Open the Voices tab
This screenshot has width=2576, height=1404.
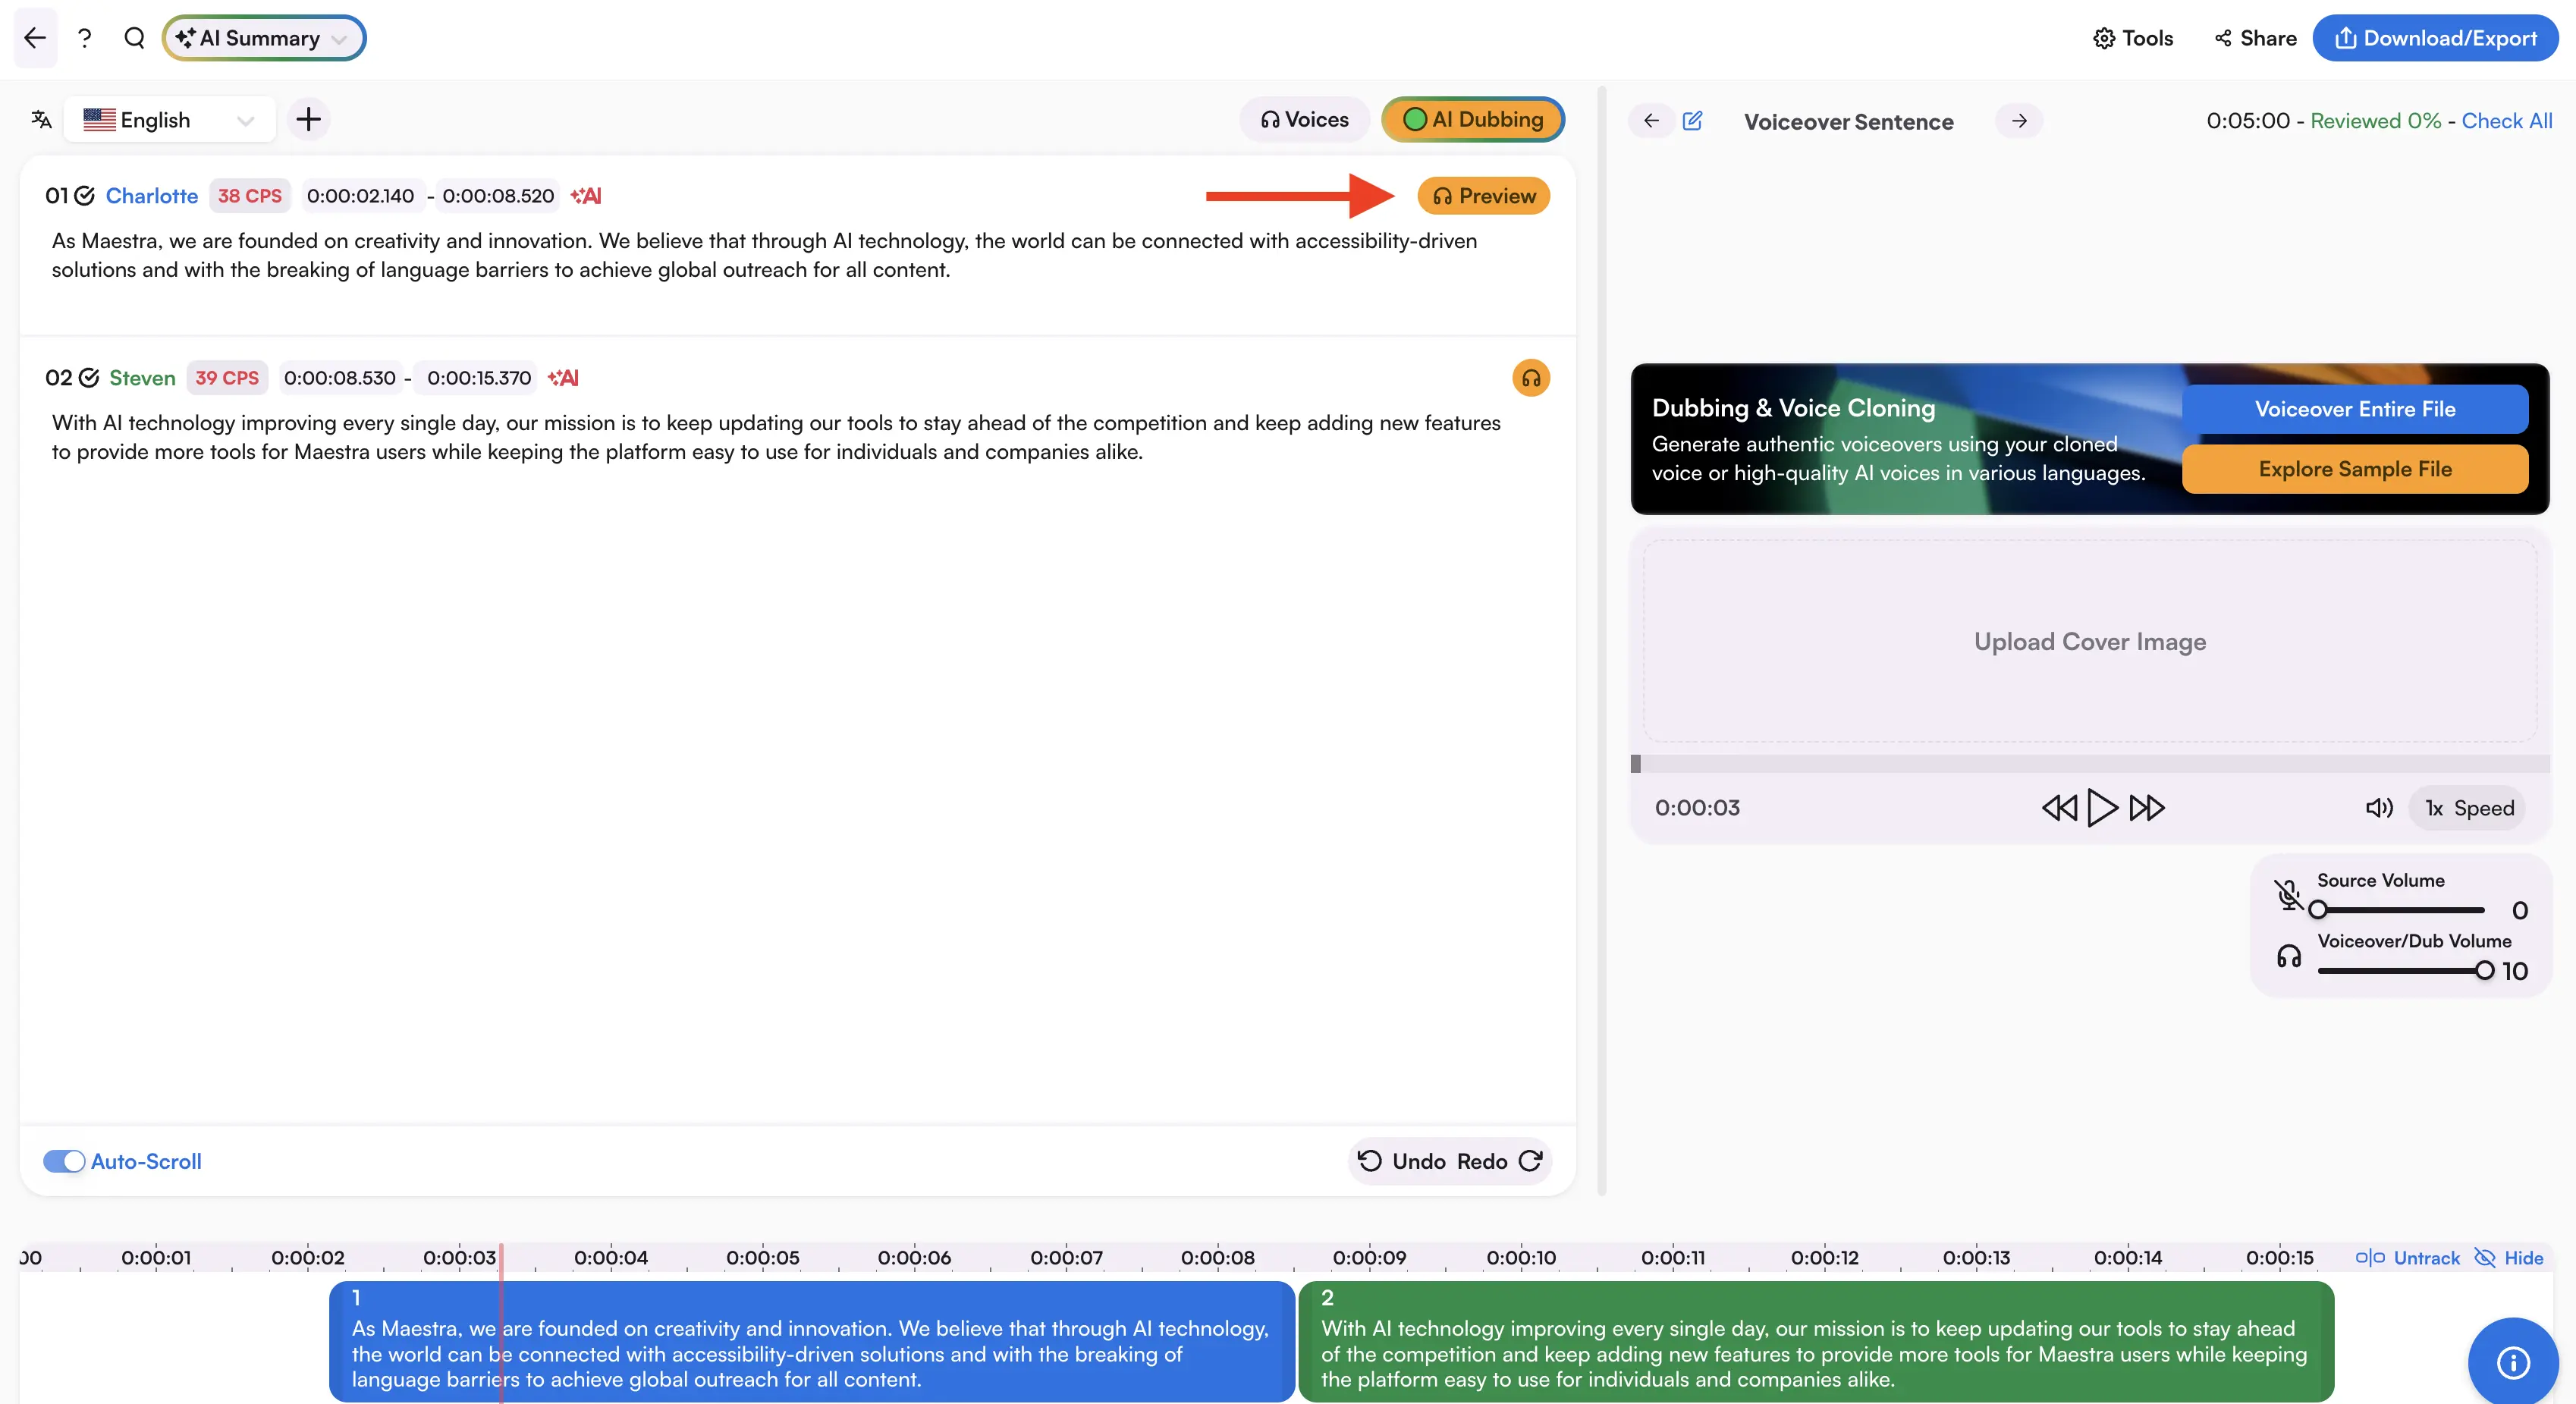point(1304,120)
